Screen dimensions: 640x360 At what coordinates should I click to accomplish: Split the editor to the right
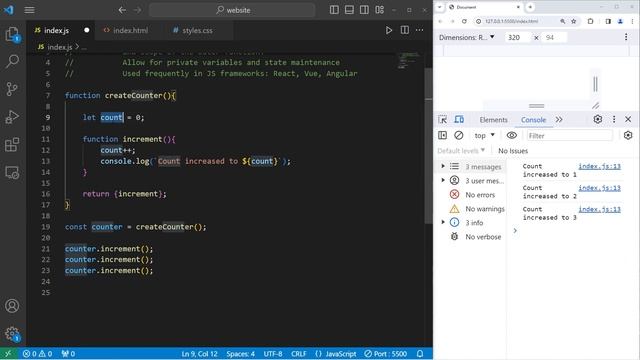click(x=404, y=30)
